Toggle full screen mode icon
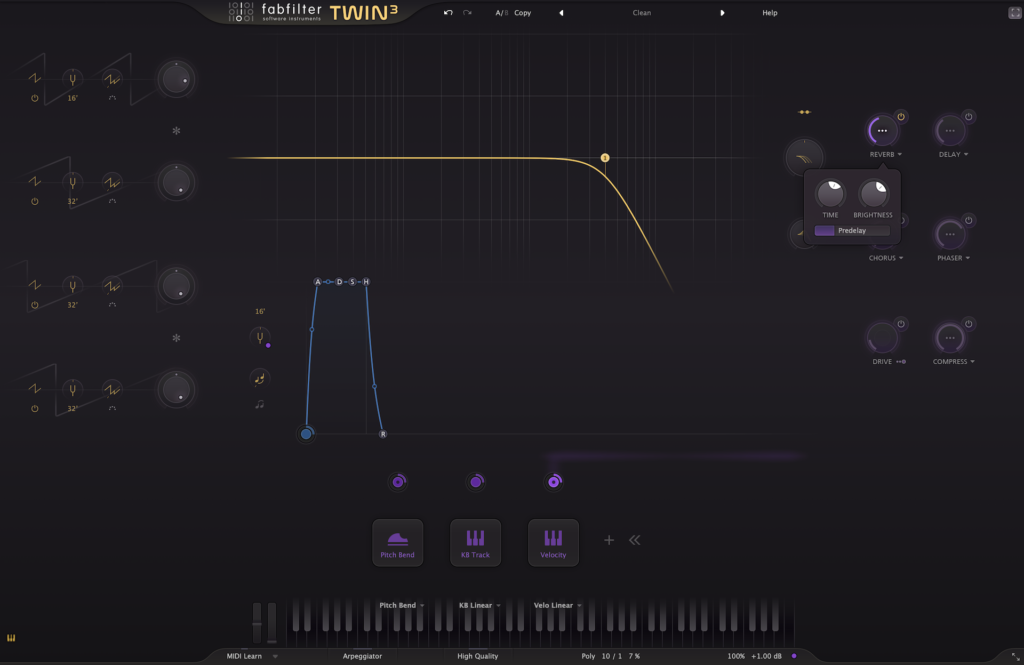Screen dimensions: 1024x665 pos(1014,13)
